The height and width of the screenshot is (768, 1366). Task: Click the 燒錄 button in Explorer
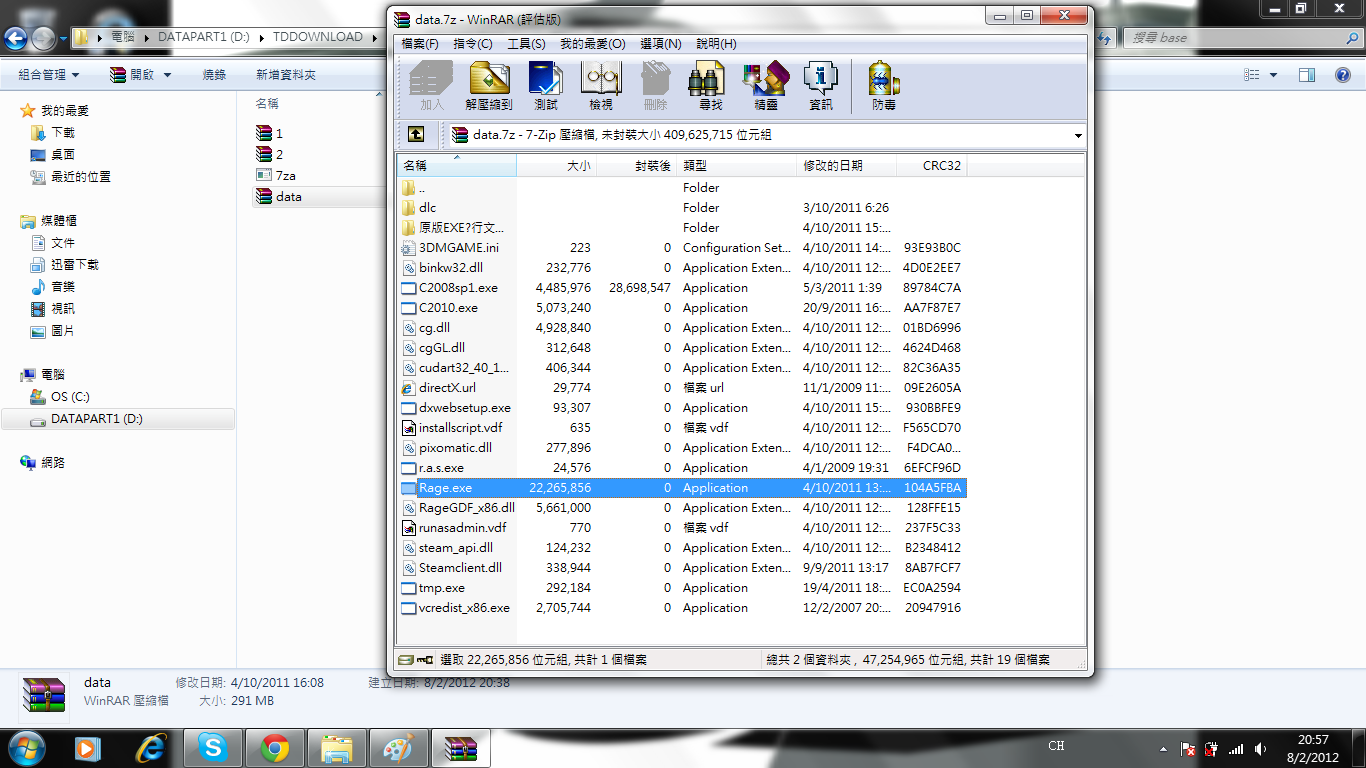click(214, 75)
